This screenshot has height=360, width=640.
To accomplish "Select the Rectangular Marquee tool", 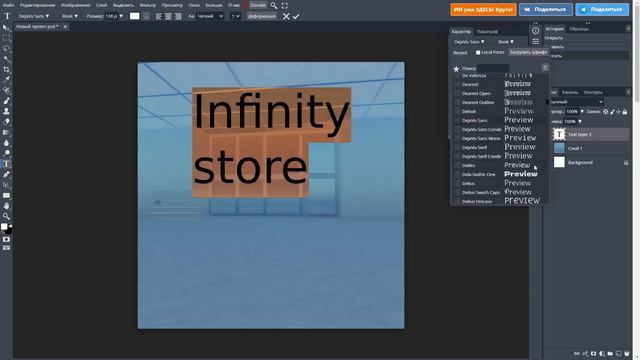I will pos(6,38).
